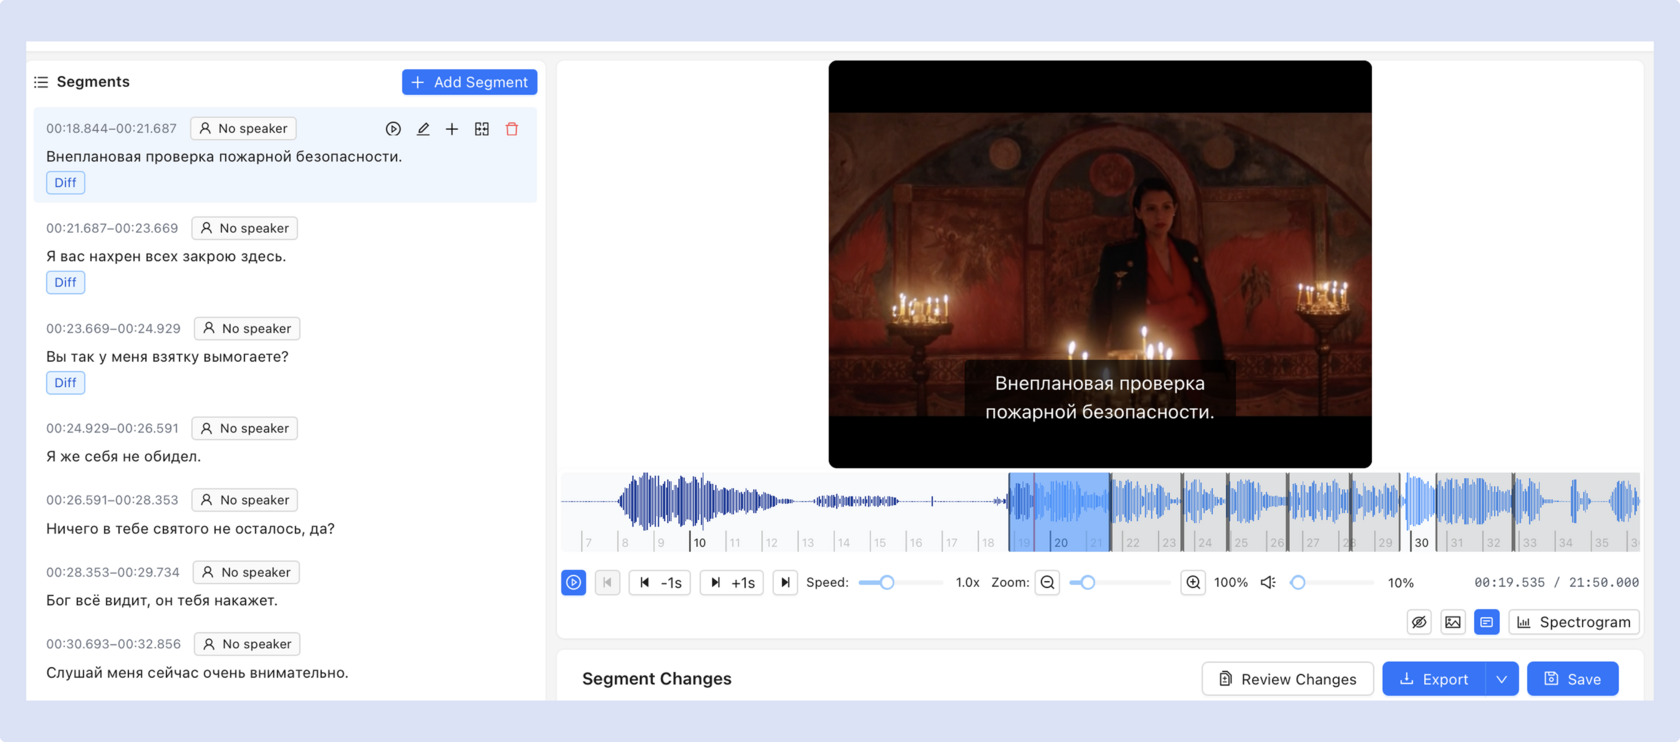
Task: Click segment text 'Вы так у меня взятку вымогаете?'
Action: [167, 356]
